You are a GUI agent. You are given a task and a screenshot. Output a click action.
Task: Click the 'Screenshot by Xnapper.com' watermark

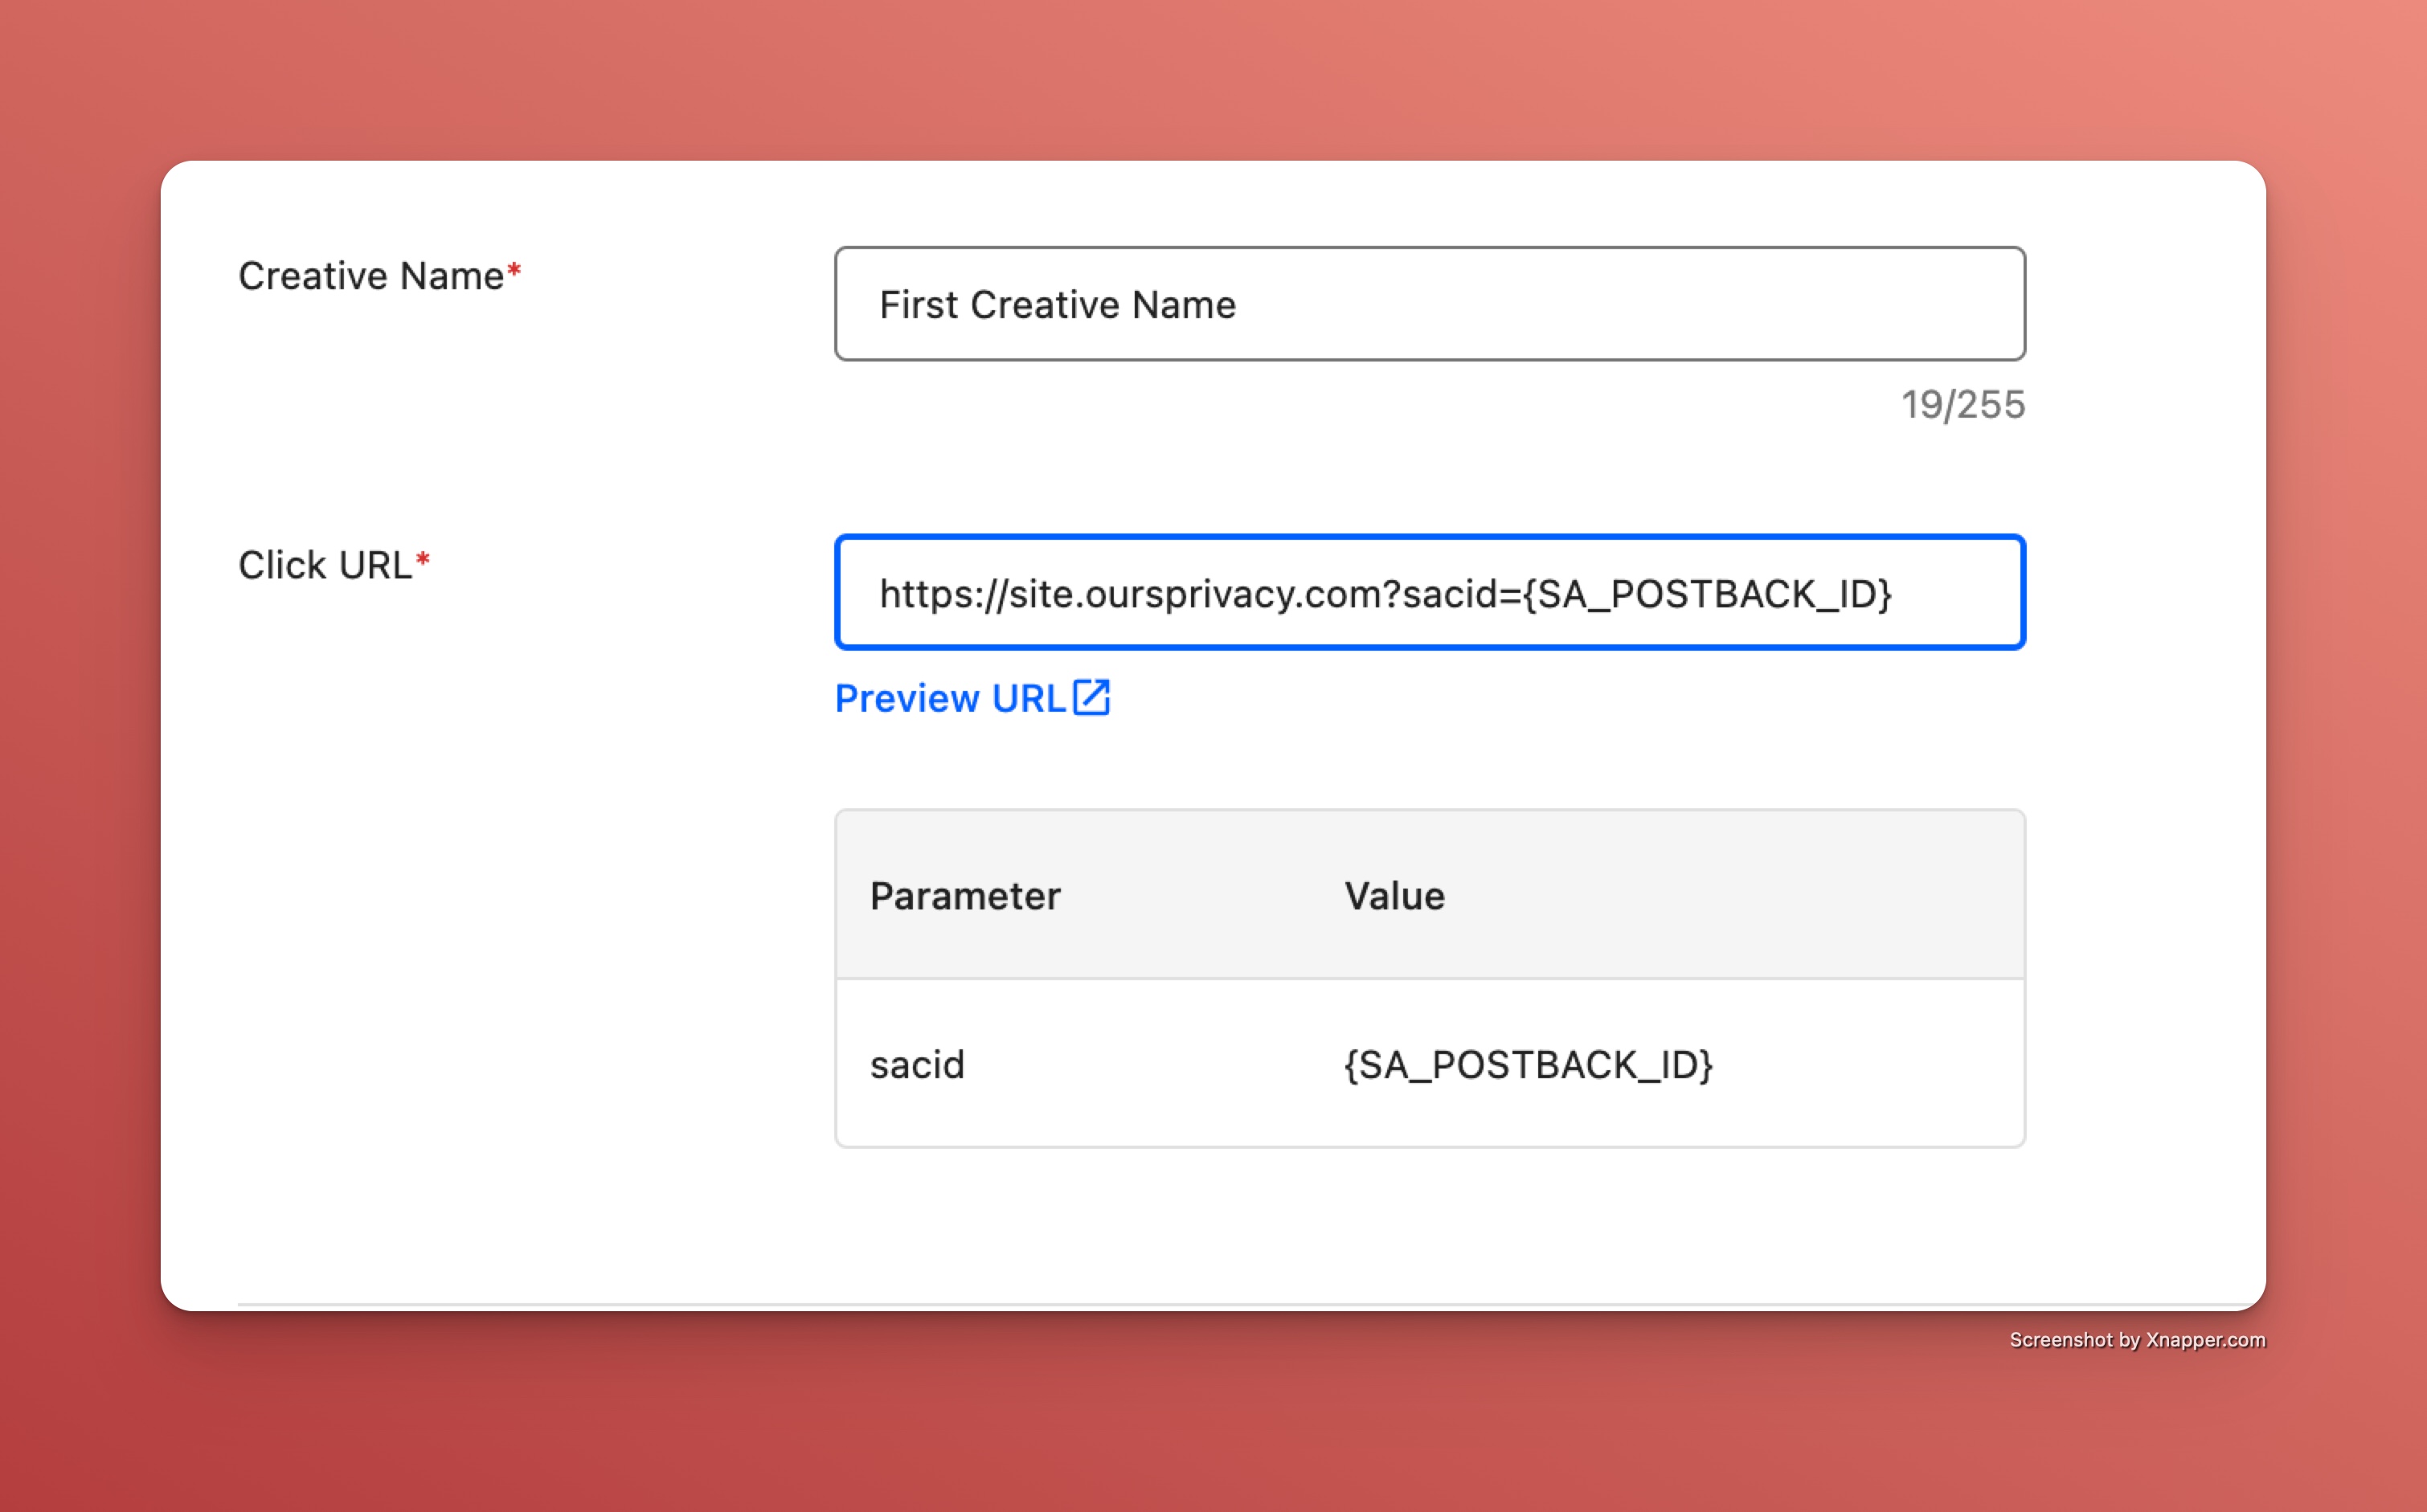click(2136, 1340)
